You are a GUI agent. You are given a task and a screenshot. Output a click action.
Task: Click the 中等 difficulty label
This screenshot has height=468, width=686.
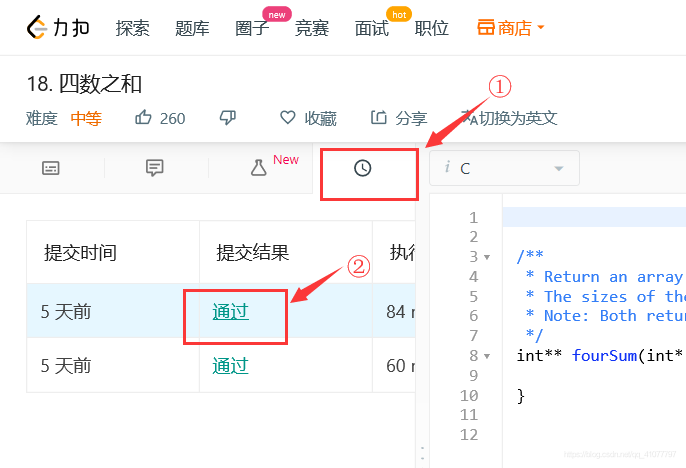(x=86, y=118)
